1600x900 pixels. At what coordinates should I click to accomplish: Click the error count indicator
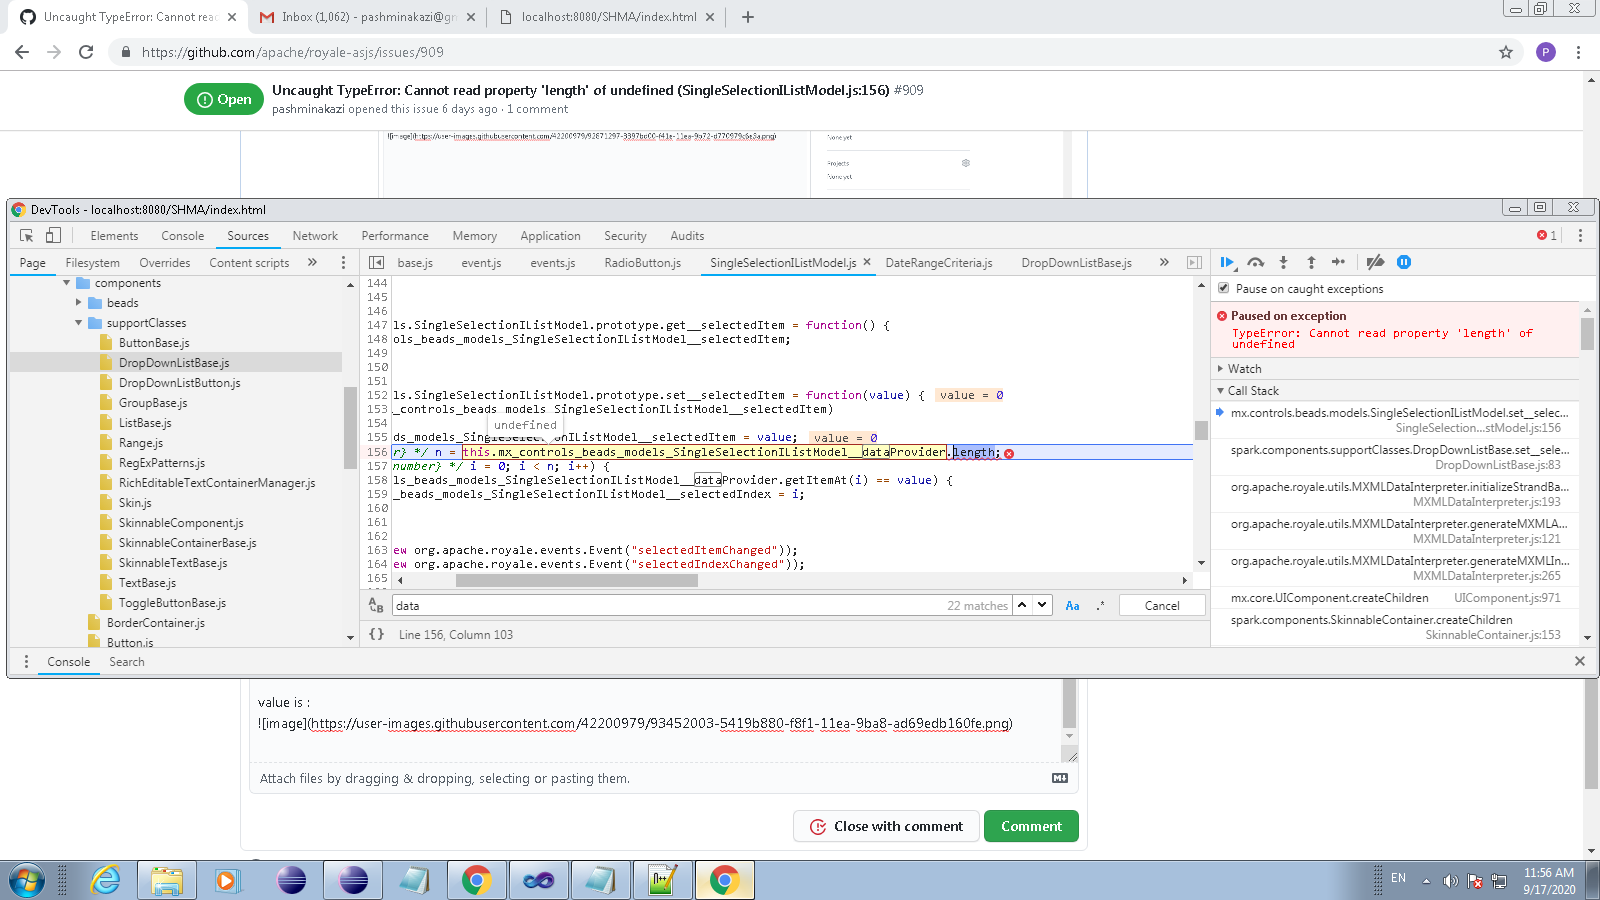pyautogui.click(x=1547, y=236)
